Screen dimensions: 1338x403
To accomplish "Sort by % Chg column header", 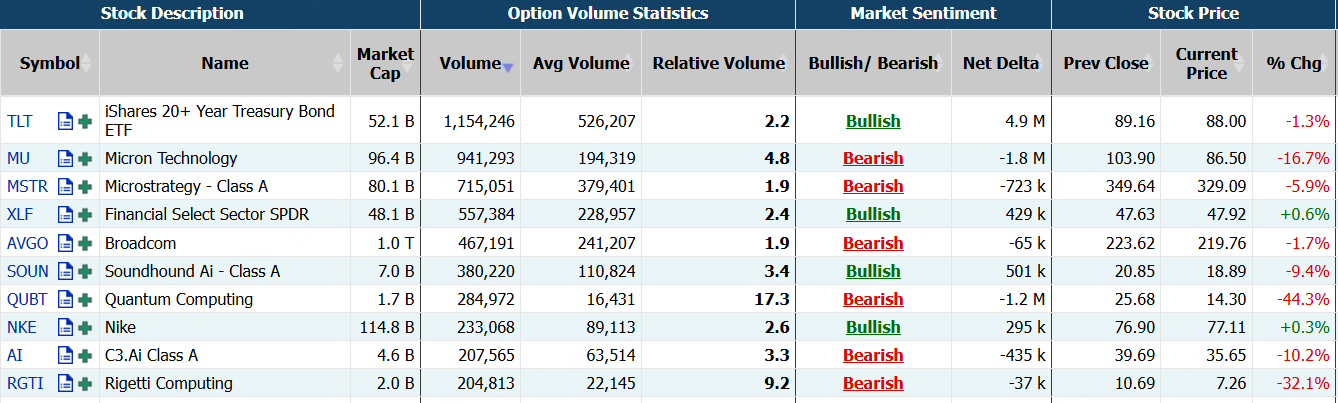I will (1294, 63).
